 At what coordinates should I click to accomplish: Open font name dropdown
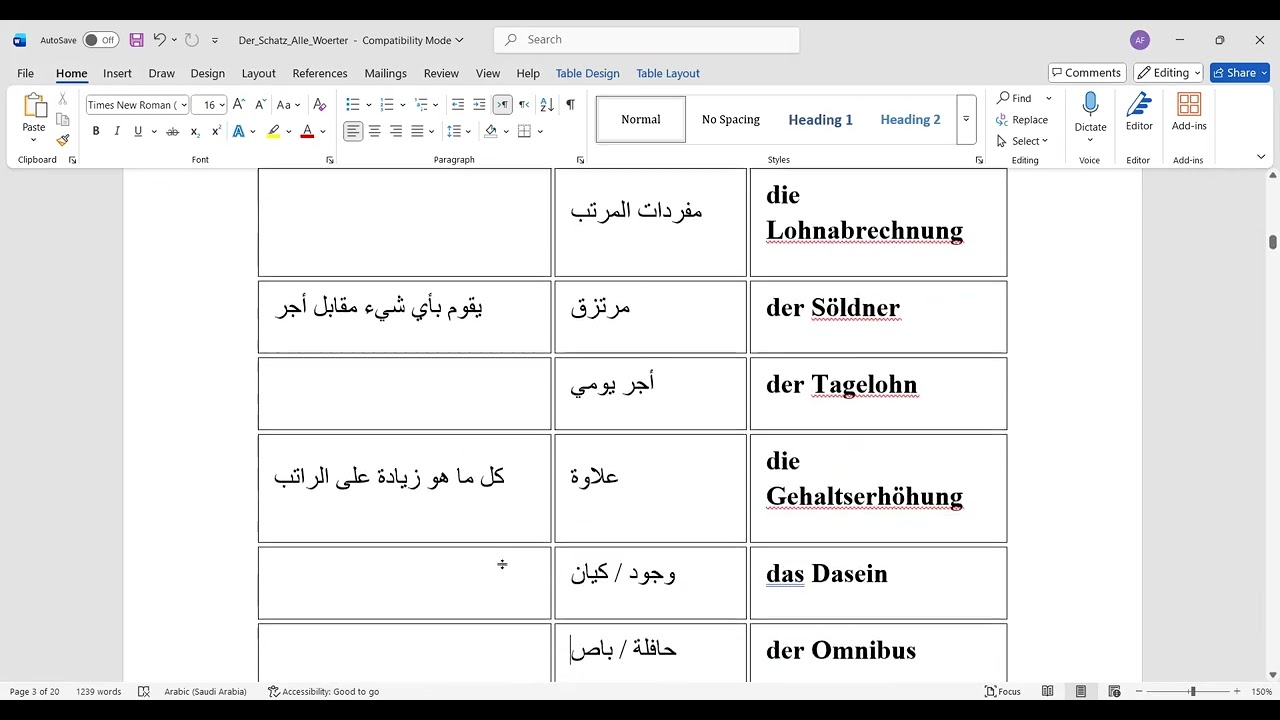184,105
